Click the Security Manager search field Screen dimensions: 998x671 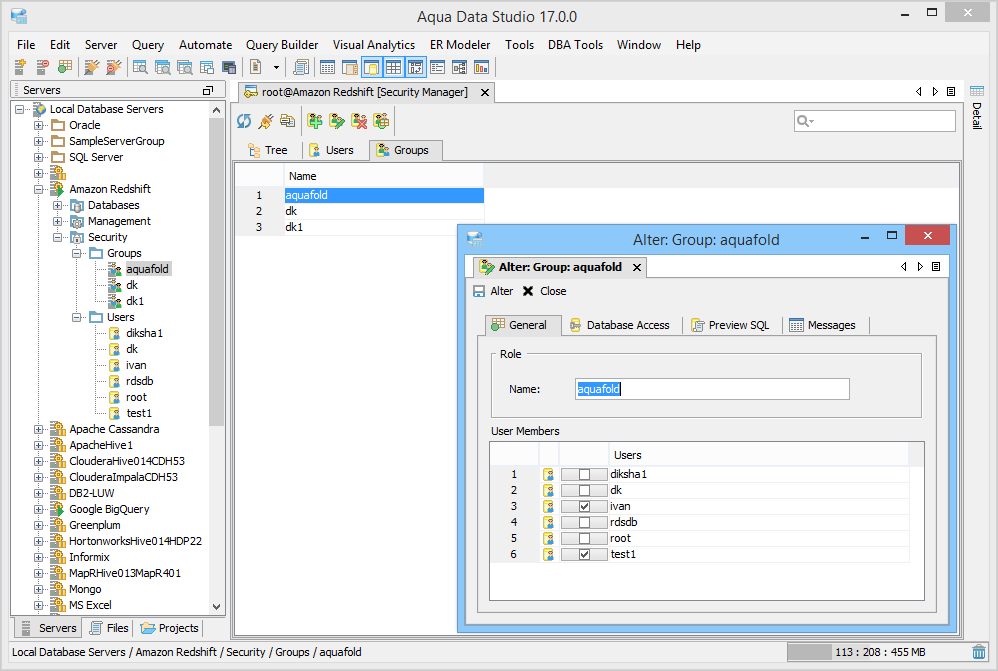click(875, 121)
